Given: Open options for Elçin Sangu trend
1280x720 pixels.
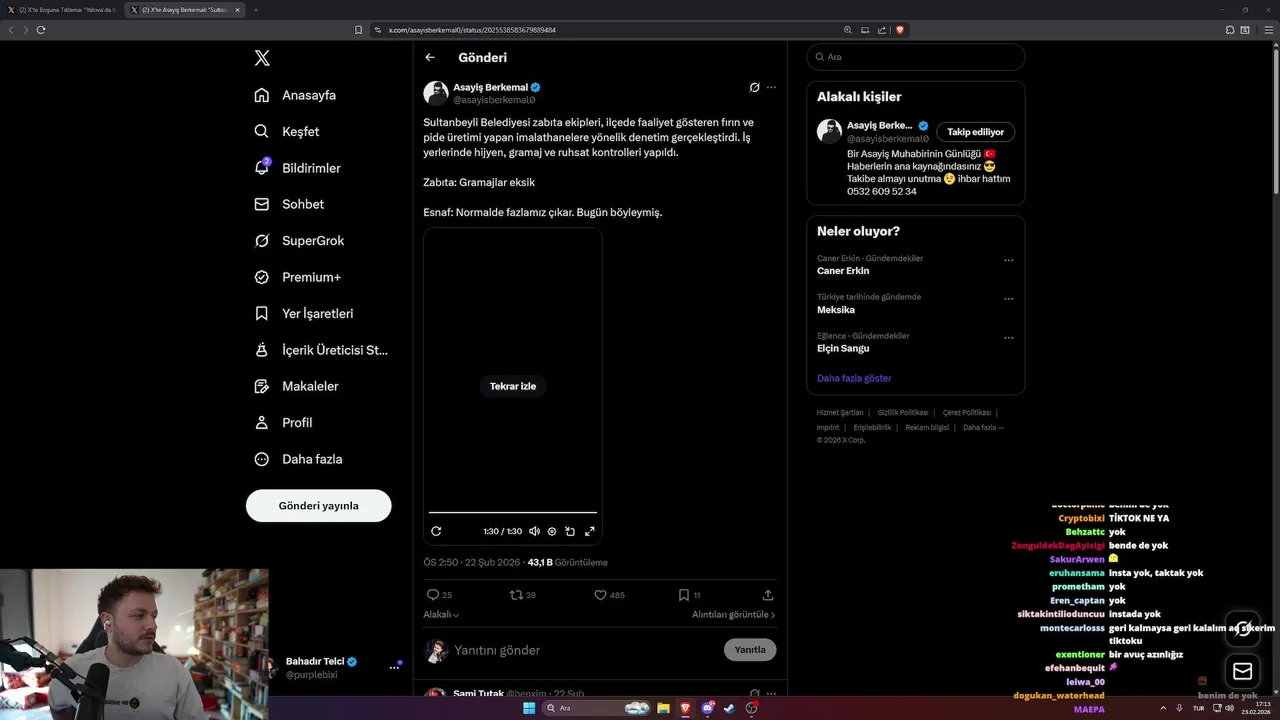Looking at the screenshot, I should pos(1008,337).
